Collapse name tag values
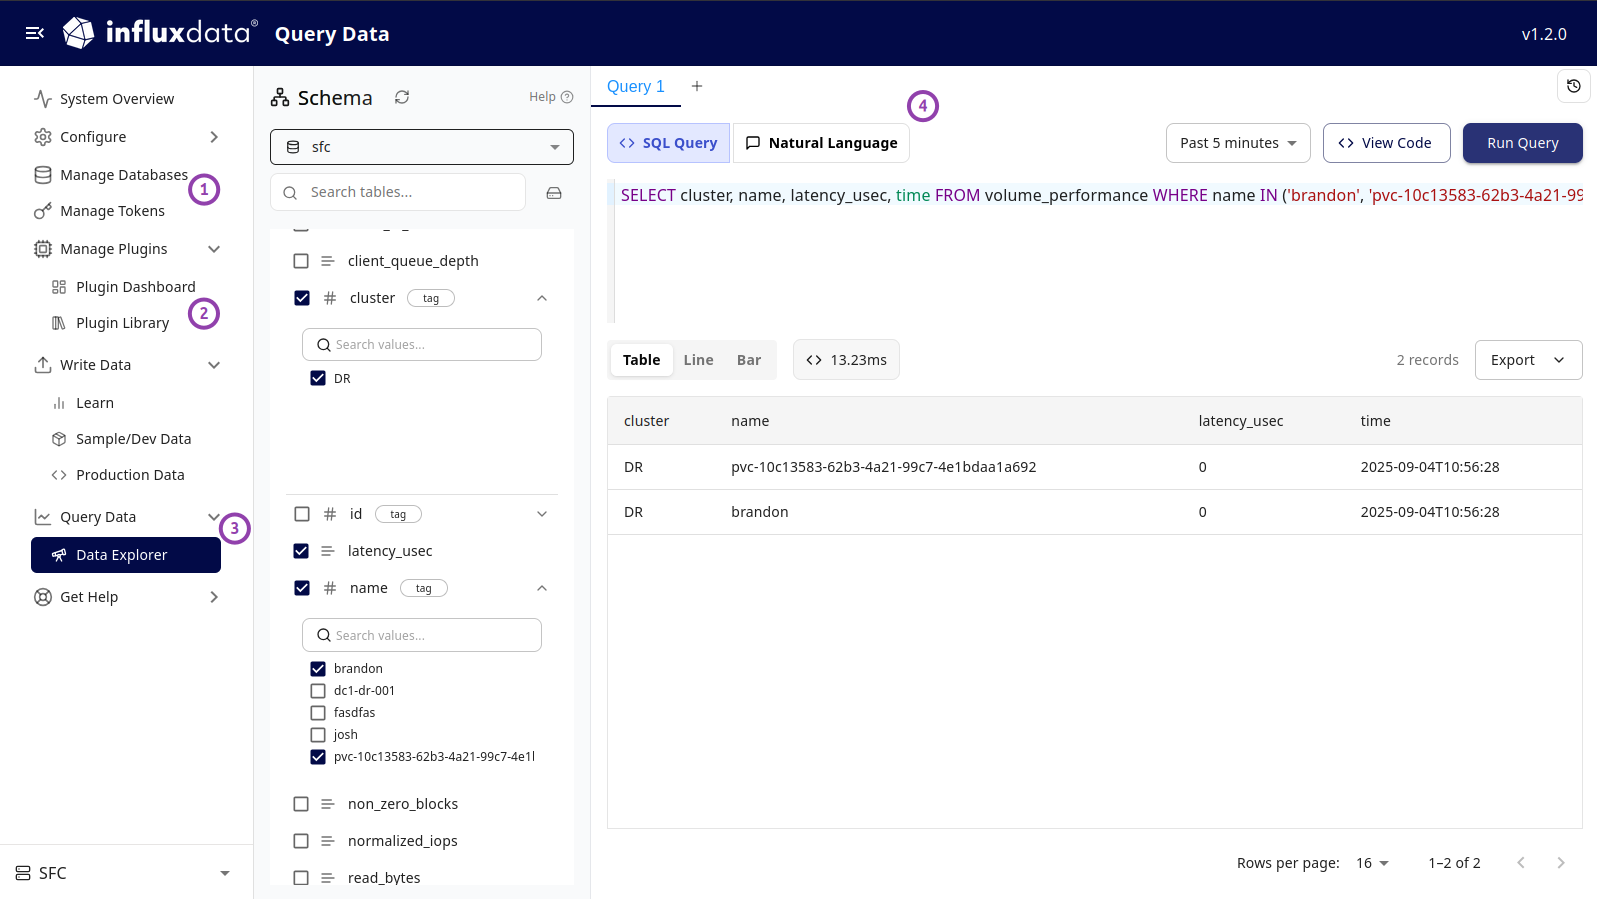The image size is (1597, 899). pos(542,588)
